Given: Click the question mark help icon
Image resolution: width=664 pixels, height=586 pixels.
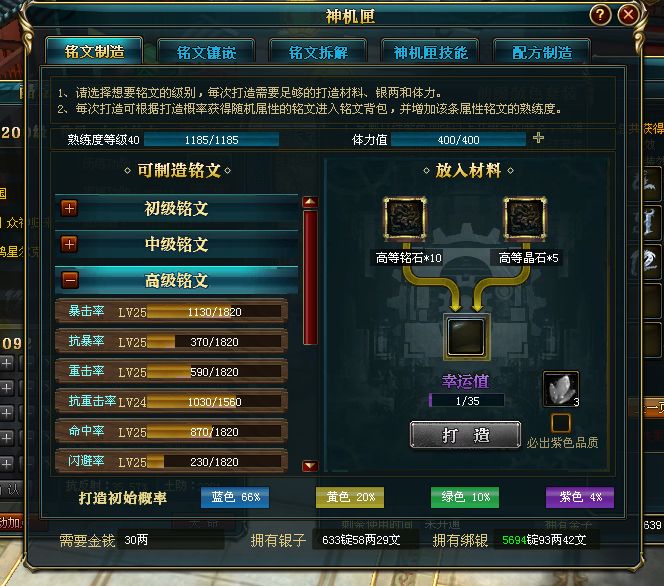Looking at the screenshot, I should (x=600, y=15).
